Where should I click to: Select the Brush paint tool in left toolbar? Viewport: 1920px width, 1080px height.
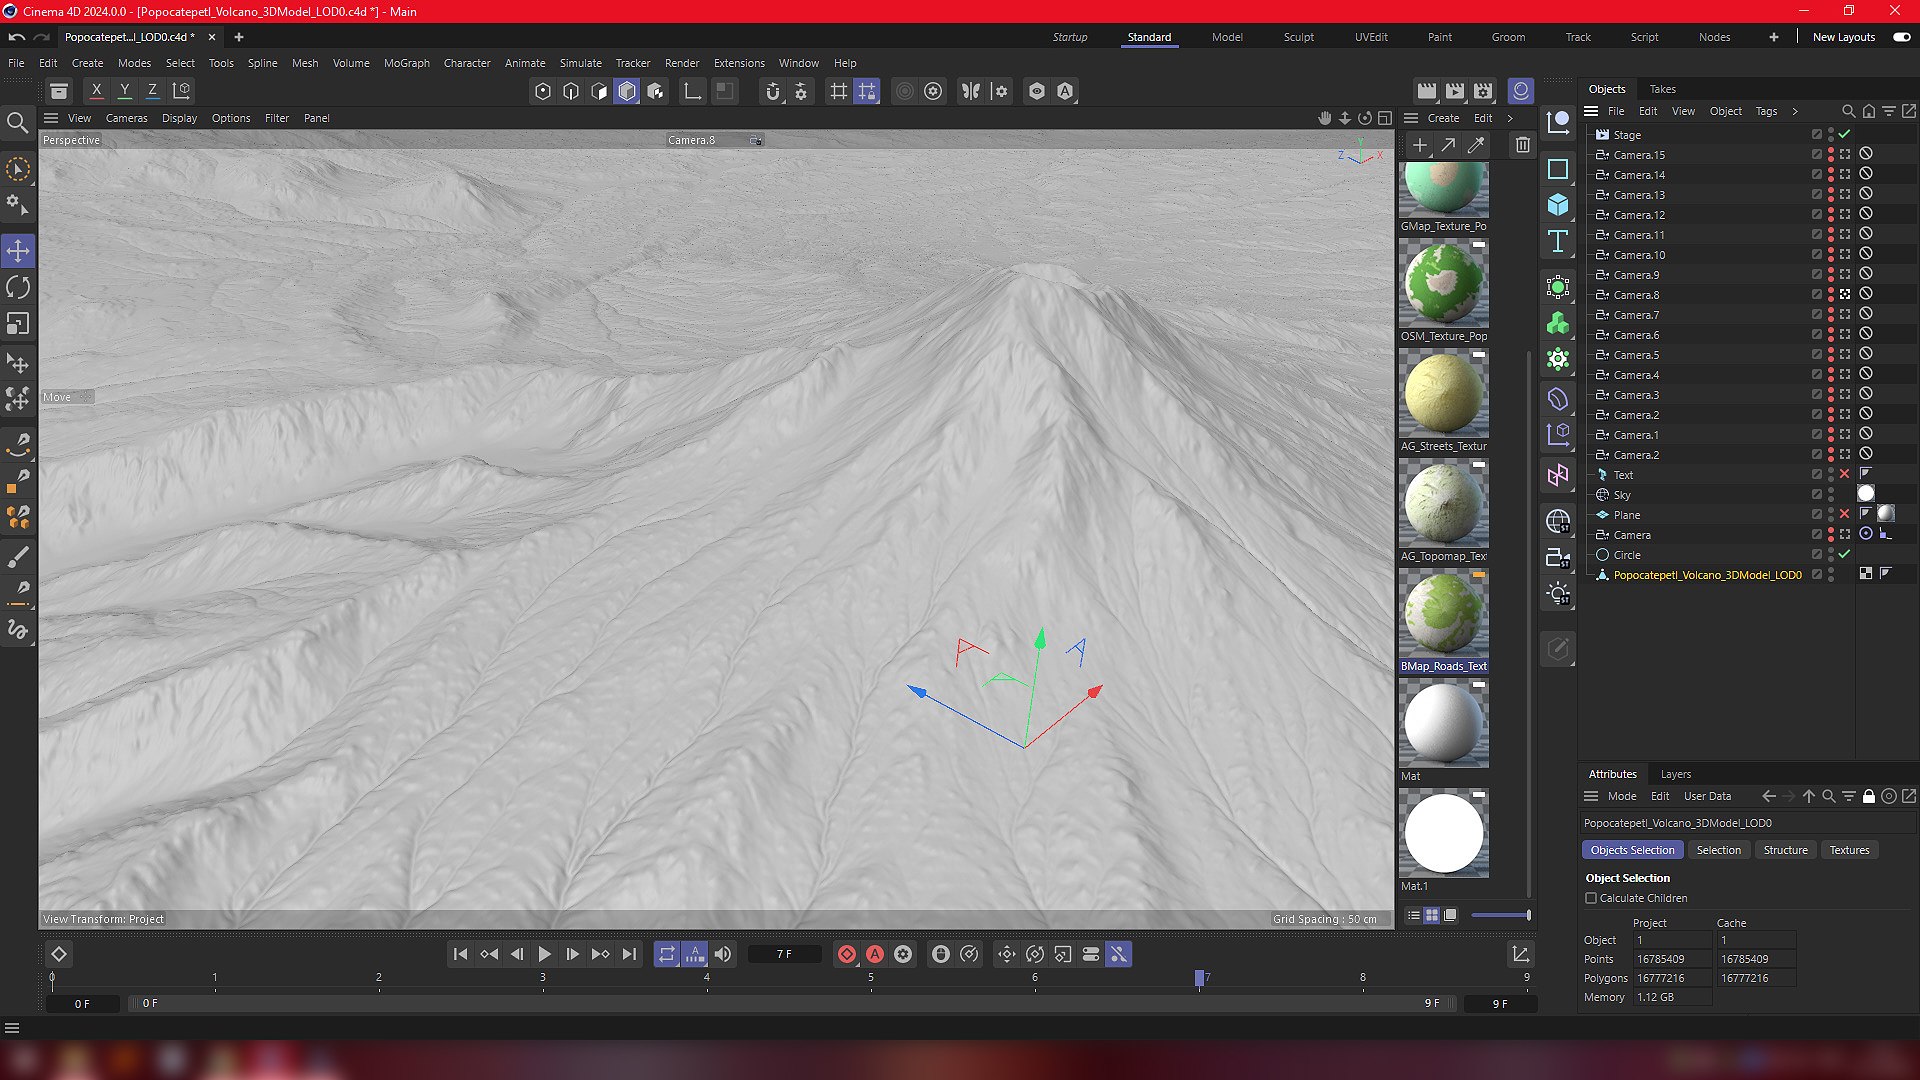(x=18, y=556)
